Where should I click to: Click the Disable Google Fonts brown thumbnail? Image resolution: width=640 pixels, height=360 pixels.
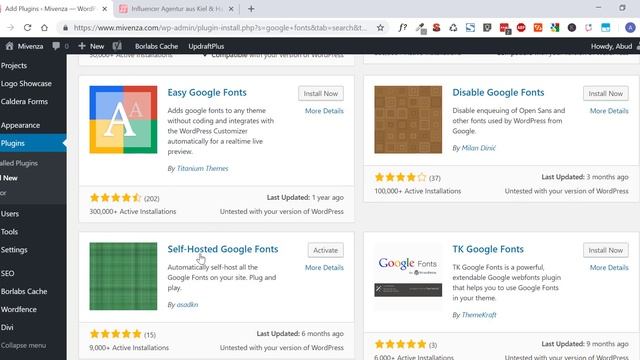(408, 120)
